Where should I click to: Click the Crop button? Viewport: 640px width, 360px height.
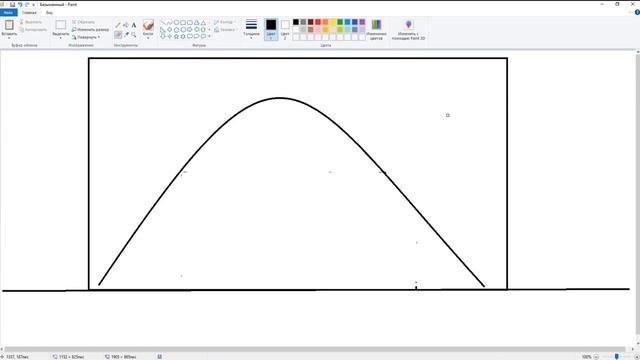[x=84, y=22]
